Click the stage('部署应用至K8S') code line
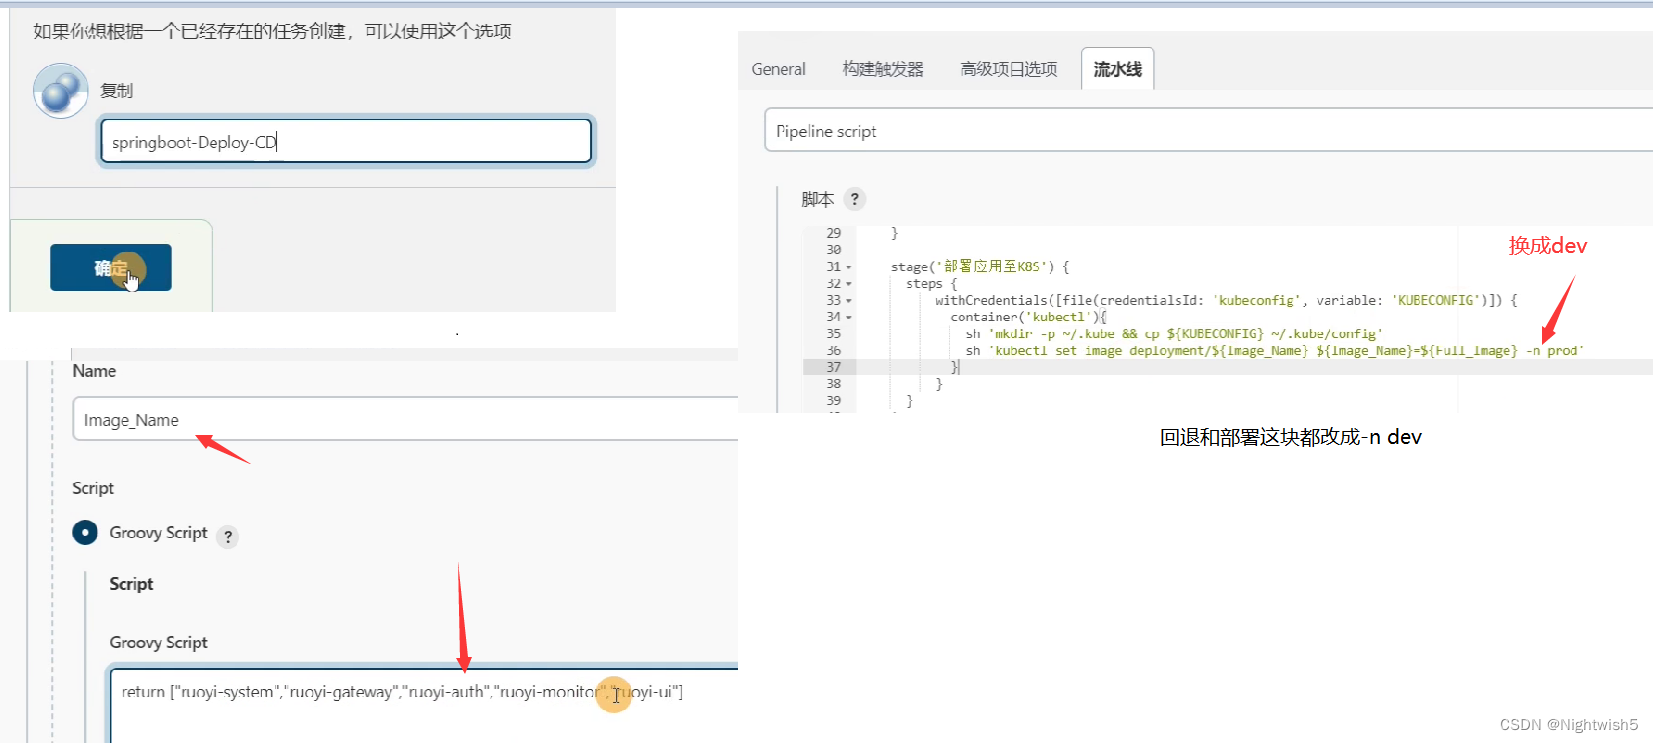This screenshot has height=743, width=1653. (x=980, y=267)
